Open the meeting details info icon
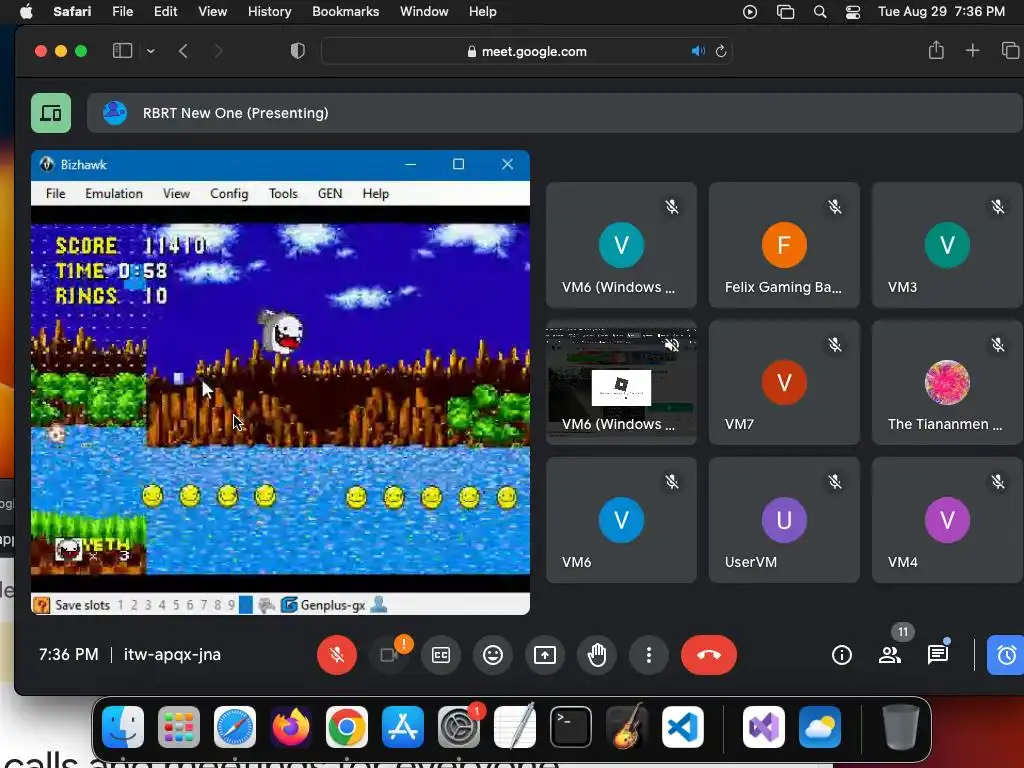 tap(842, 654)
